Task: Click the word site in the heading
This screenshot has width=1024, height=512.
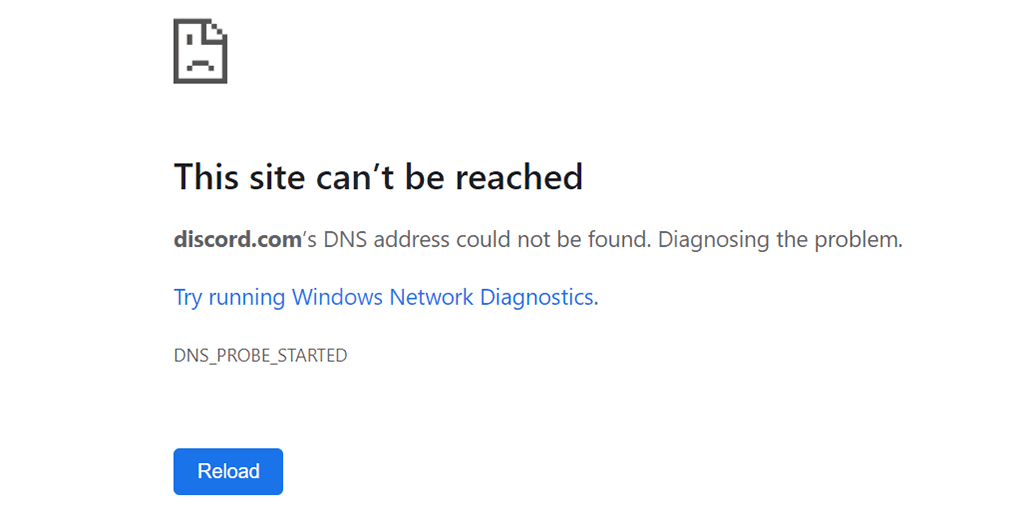Action: click(280, 177)
